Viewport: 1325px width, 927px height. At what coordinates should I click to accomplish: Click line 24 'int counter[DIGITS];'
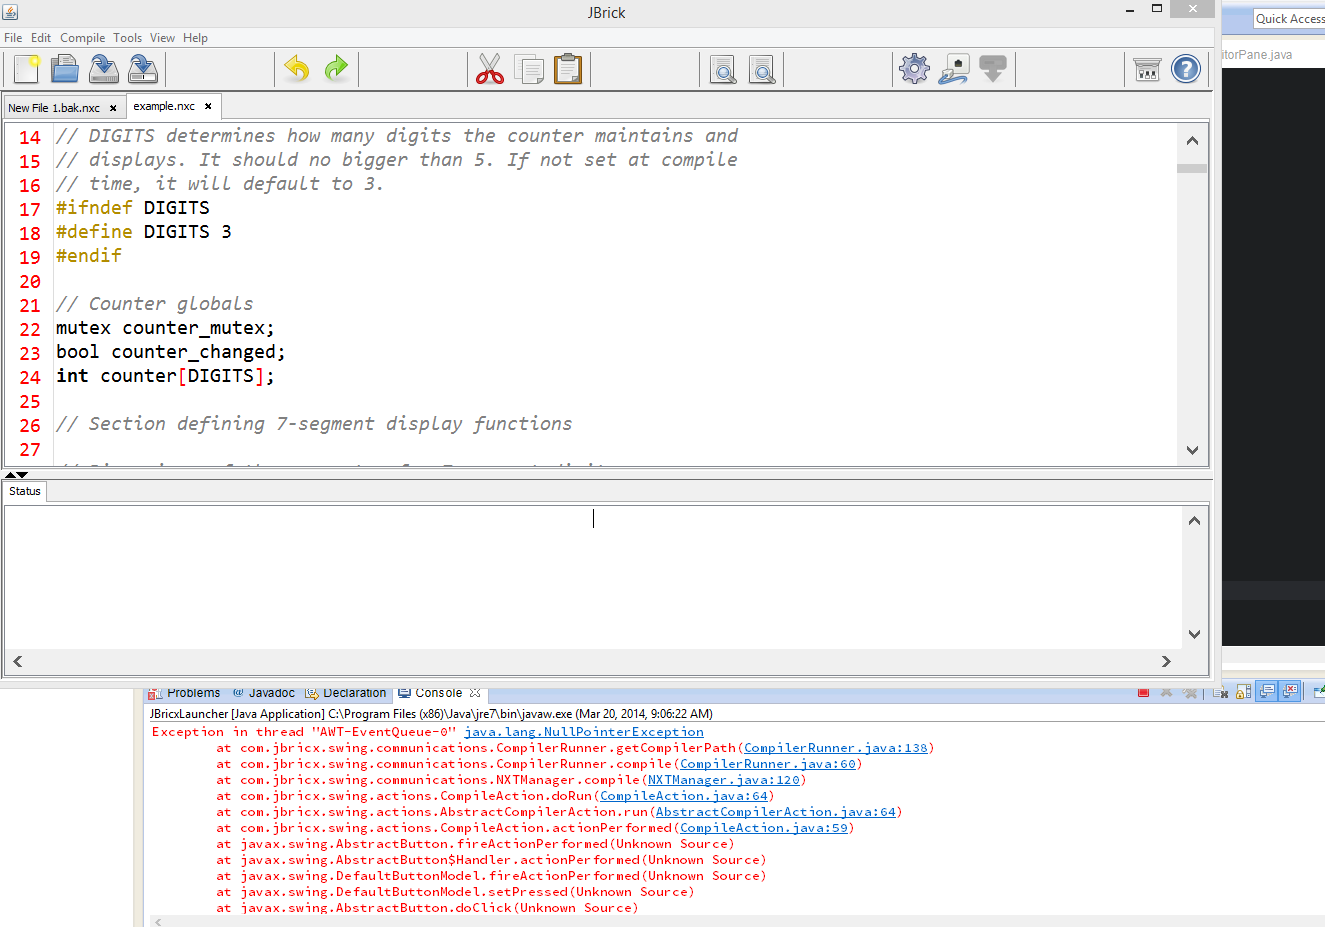tap(165, 376)
